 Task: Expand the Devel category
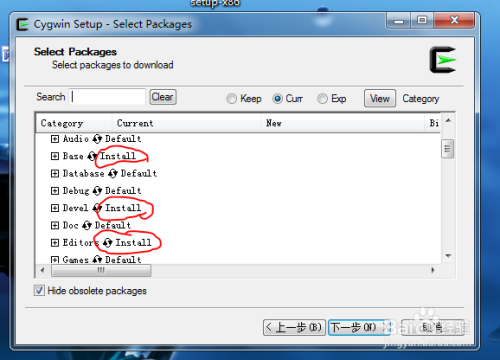55,208
